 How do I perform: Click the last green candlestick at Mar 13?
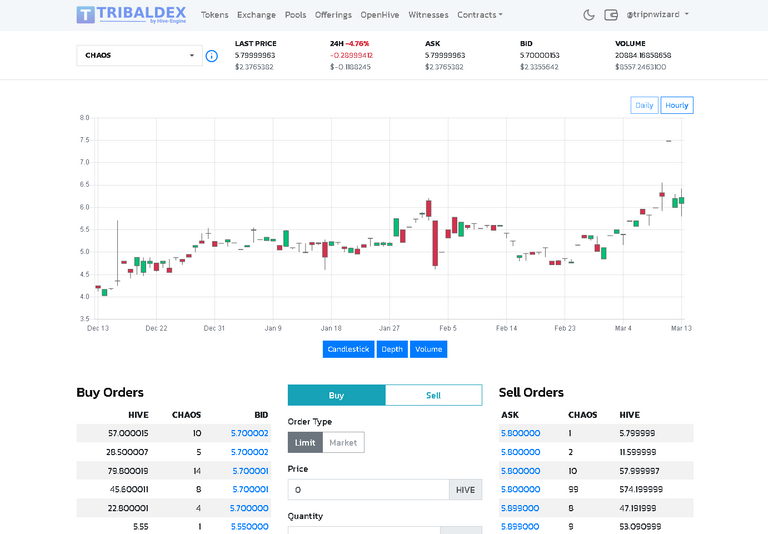click(681, 200)
